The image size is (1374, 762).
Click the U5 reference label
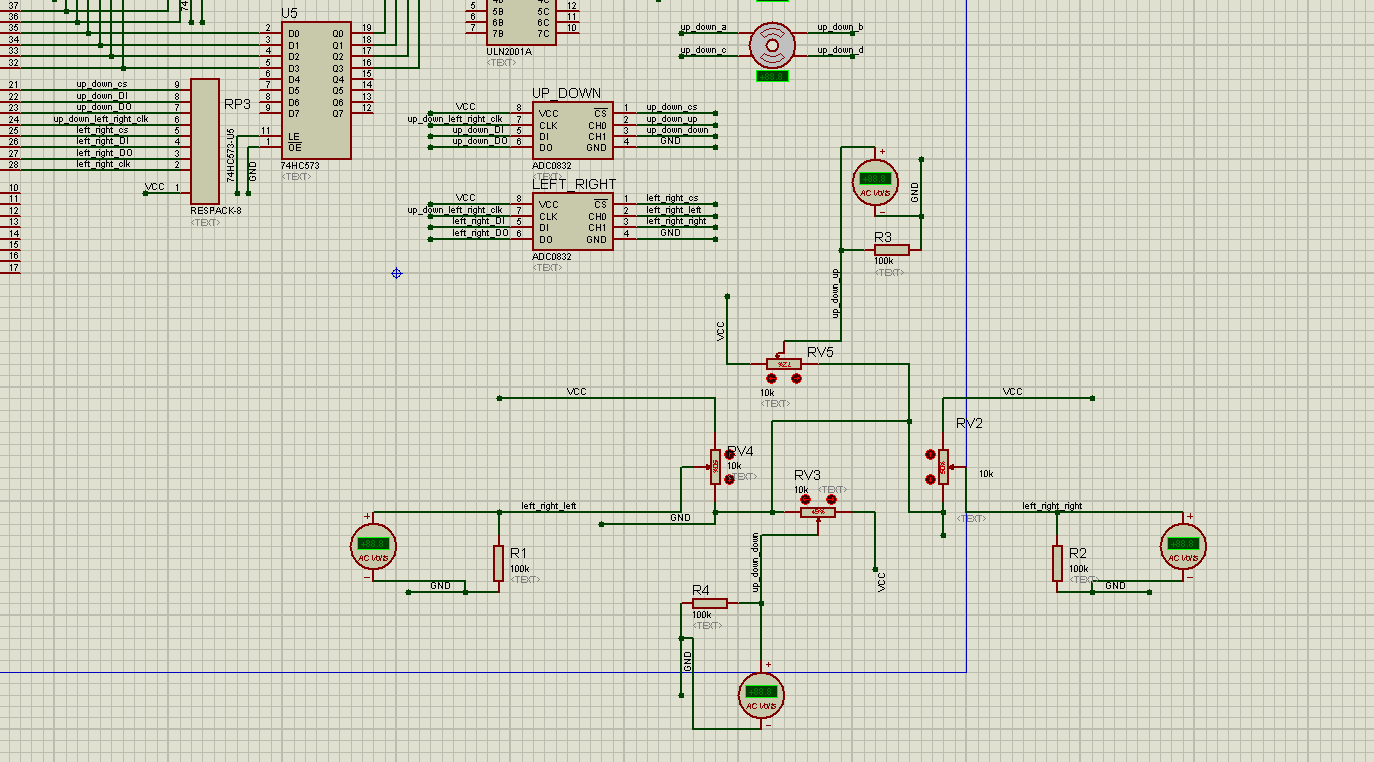coord(290,12)
